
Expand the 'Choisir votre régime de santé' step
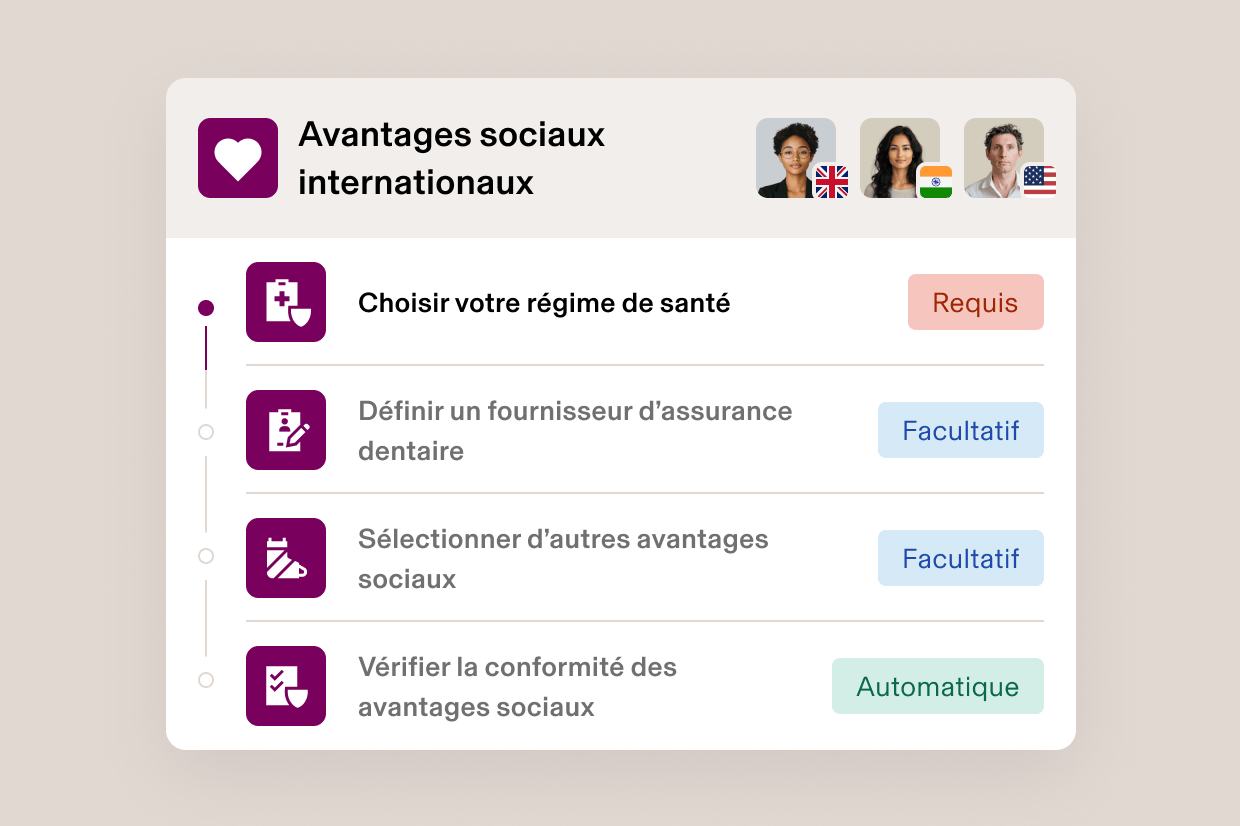tap(544, 302)
